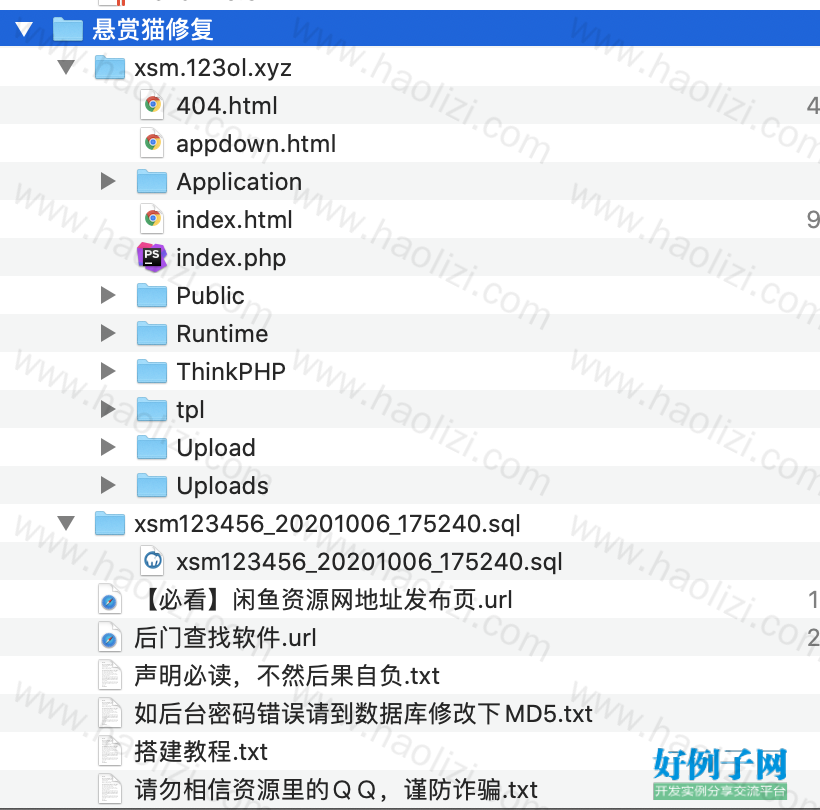Click the PhpStorm icon for index.php
The height and width of the screenshot is (810, 820).
click(152, 257)
